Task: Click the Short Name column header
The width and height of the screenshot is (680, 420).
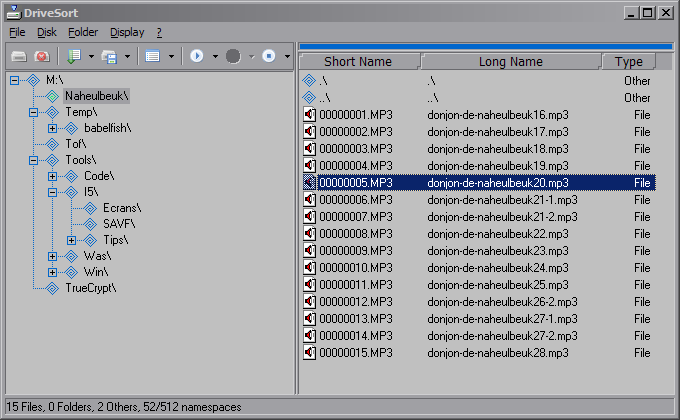Action: pos(358,62)
